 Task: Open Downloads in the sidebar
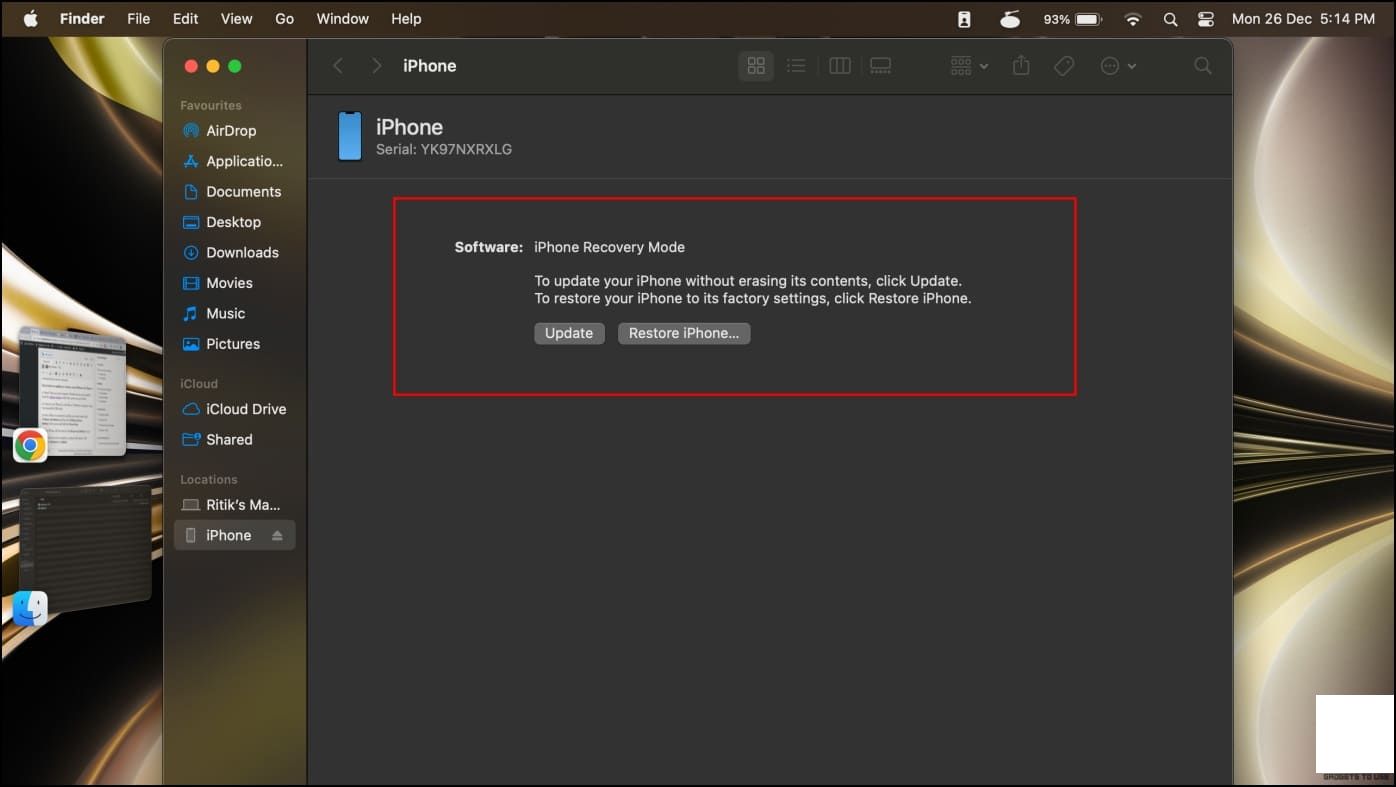[231, 253]
